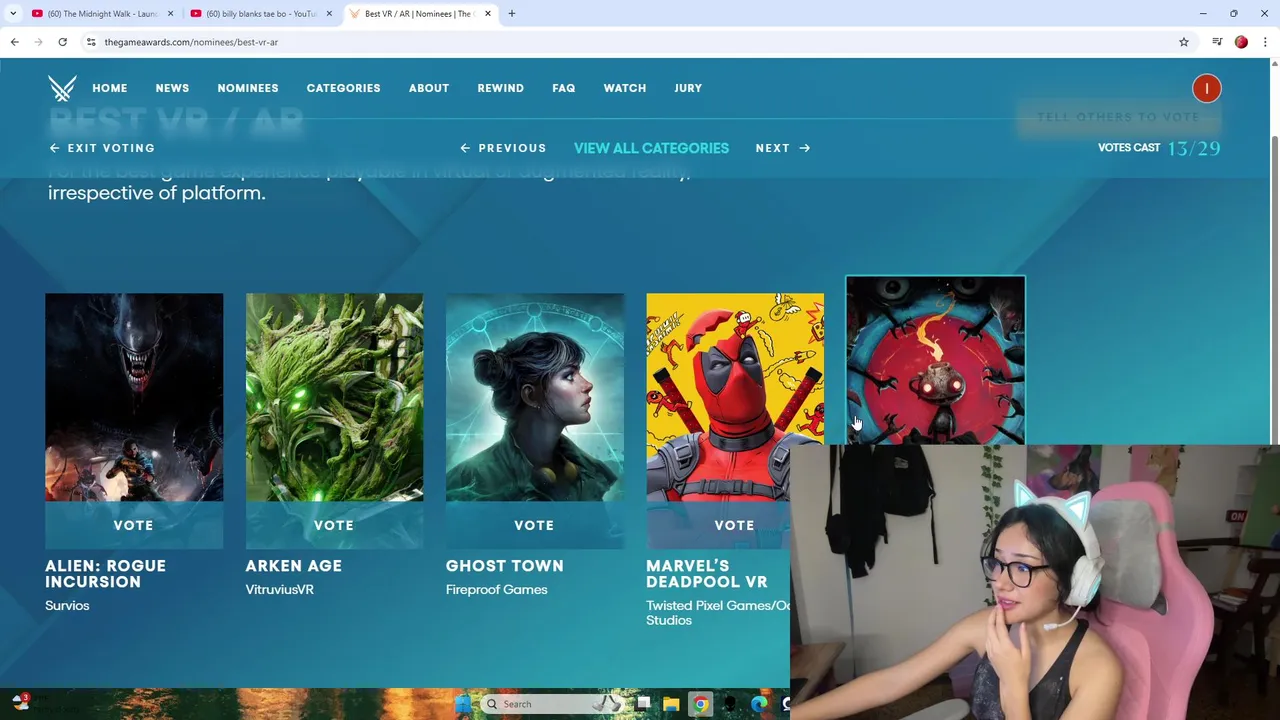Close the Best VR / AR tab
Viewport: 1280px width, 720px height.
pos(488,14)
